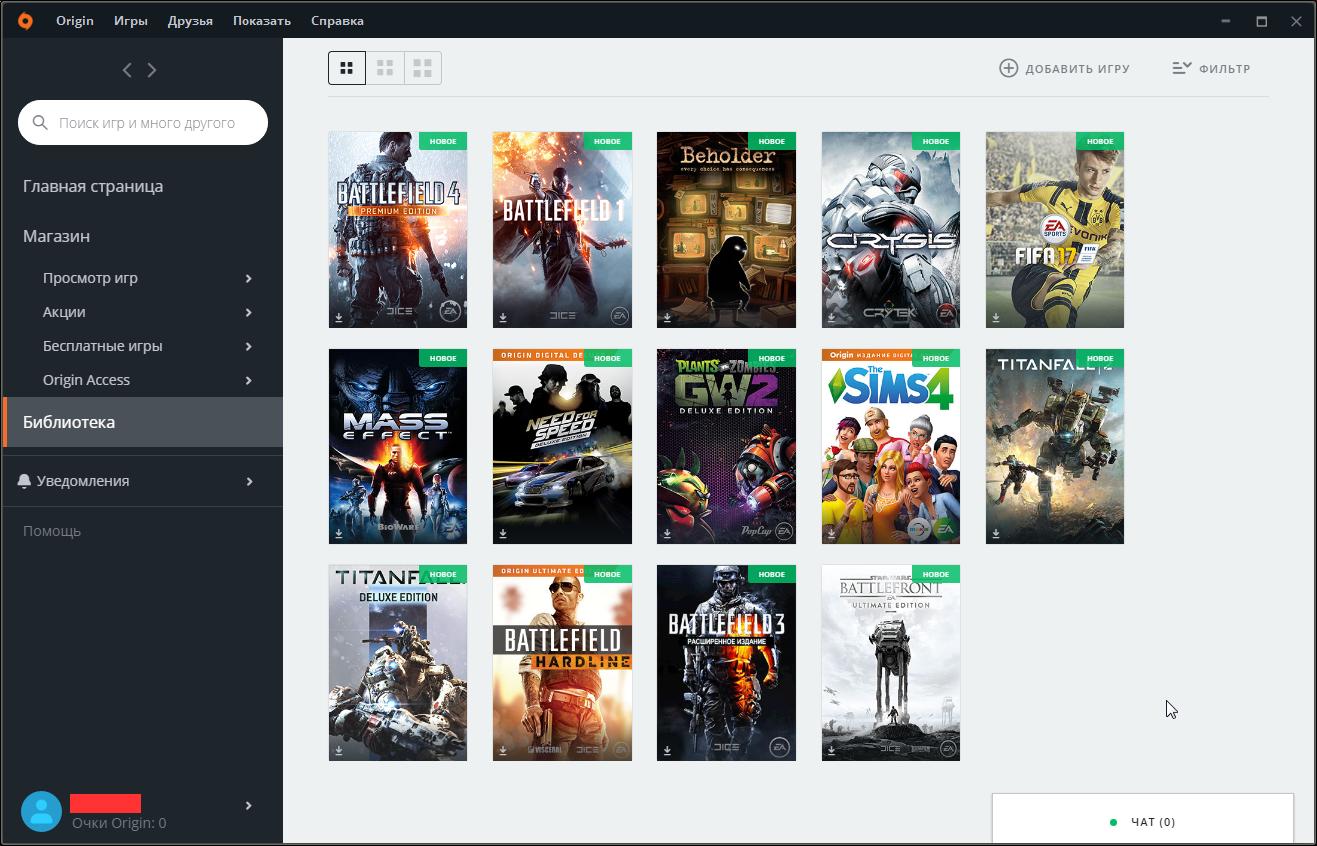Expand the Уведомления notifications panel

tap(248, 481)
